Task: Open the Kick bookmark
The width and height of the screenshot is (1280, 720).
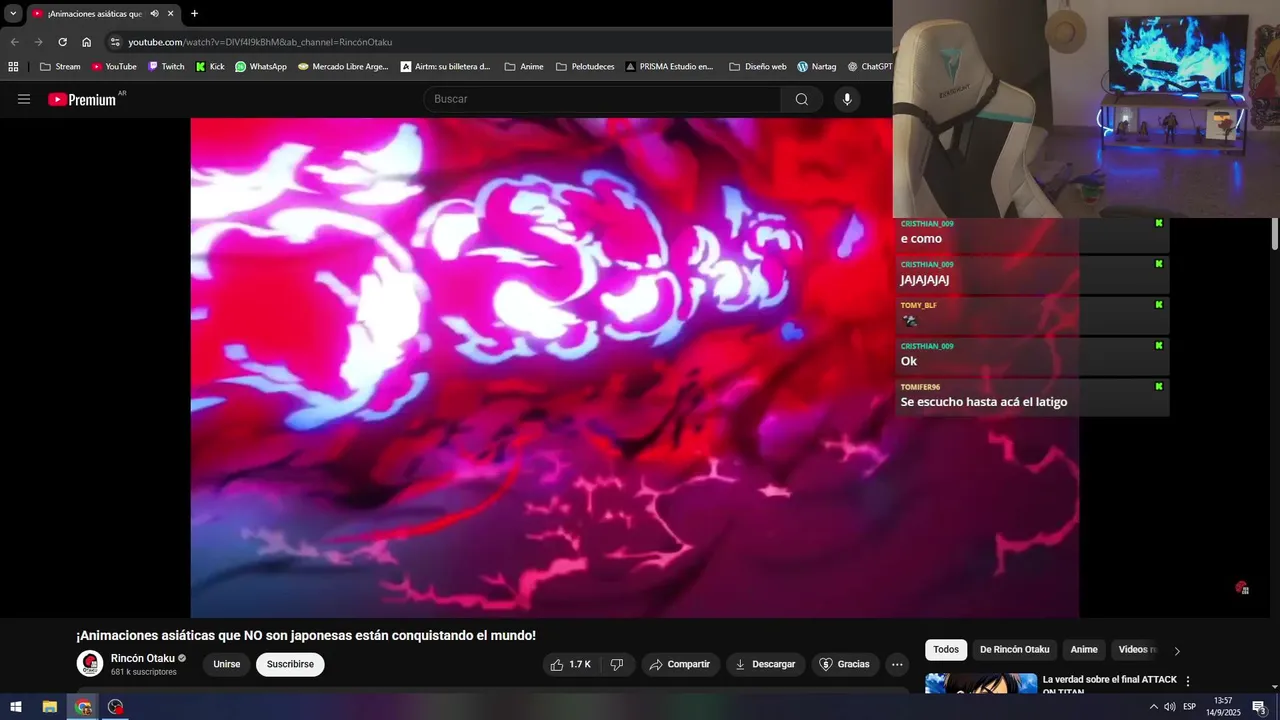Action: pos(210,67)
